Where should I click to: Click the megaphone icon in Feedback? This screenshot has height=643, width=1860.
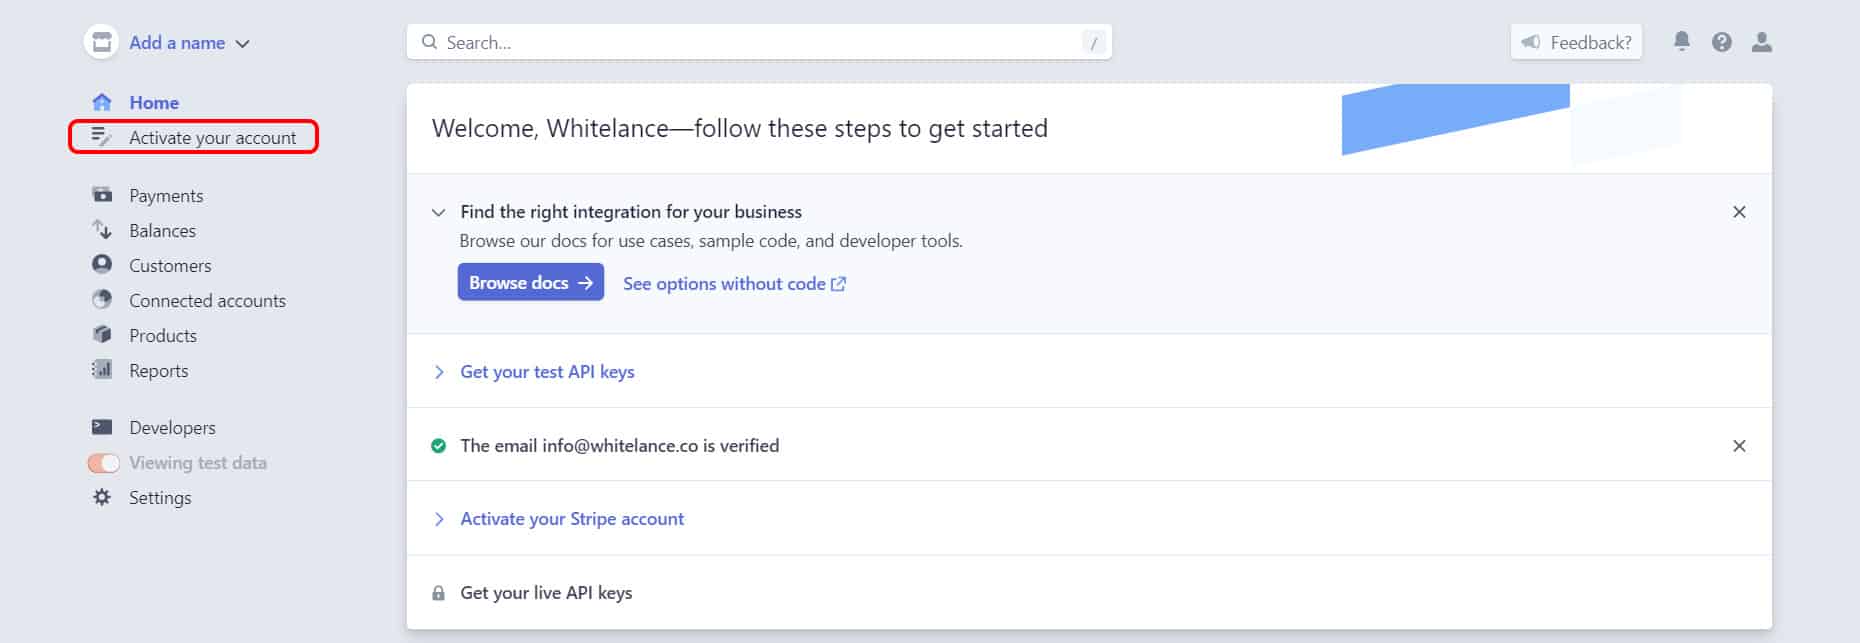click(x=1530, y=42)
